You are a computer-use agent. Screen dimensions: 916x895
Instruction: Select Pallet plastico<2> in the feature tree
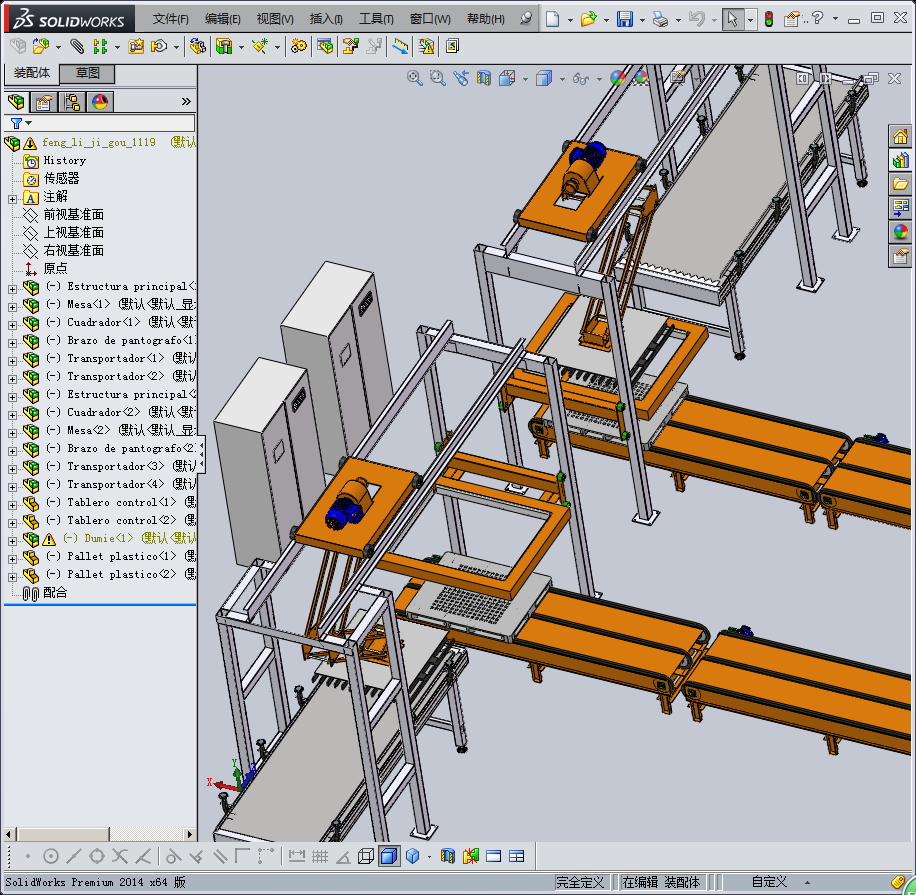(110, 574)
